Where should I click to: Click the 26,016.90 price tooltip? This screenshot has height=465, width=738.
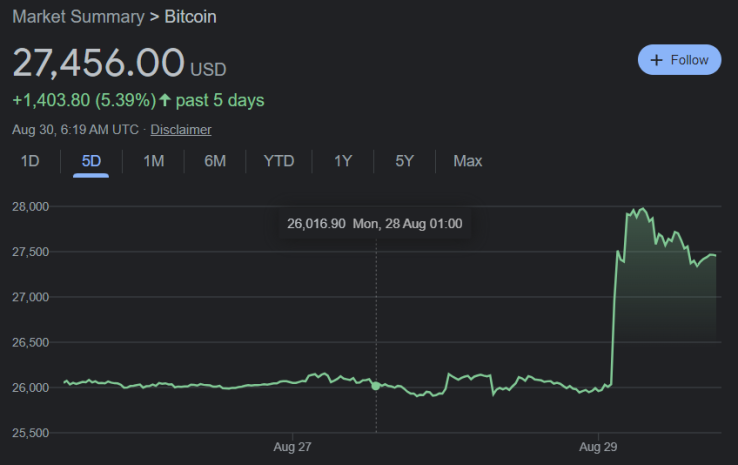(x=375, y=224)
